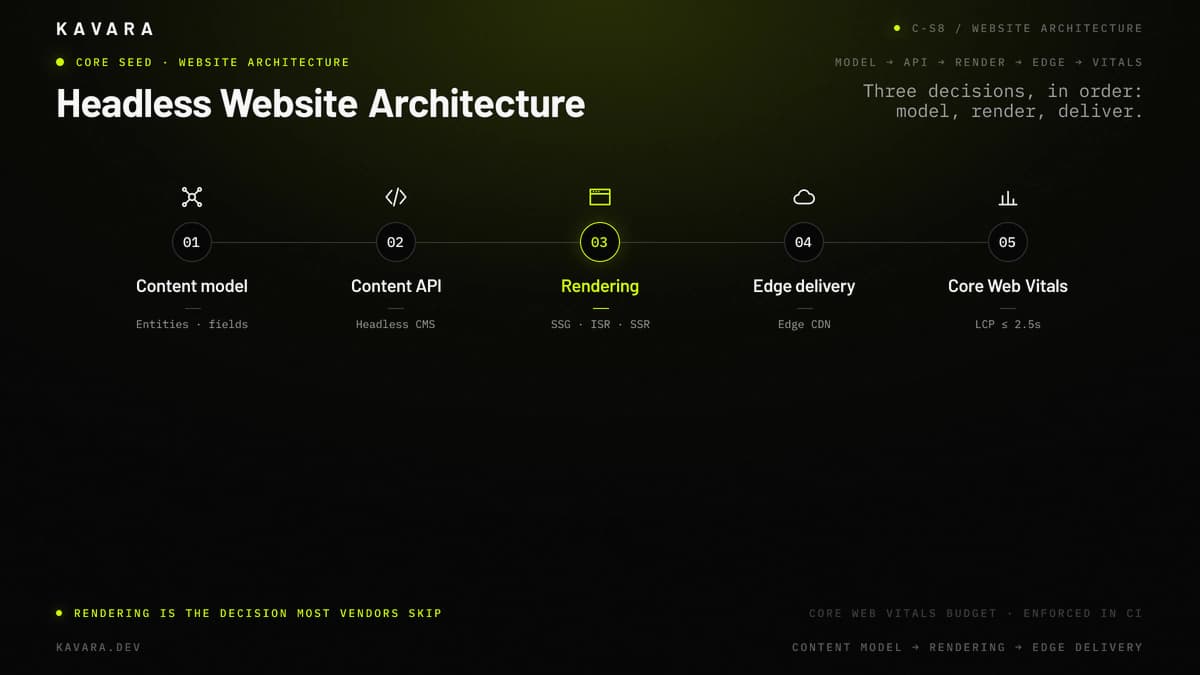
Task: Select step marker 05
Action: [1008, 242]
